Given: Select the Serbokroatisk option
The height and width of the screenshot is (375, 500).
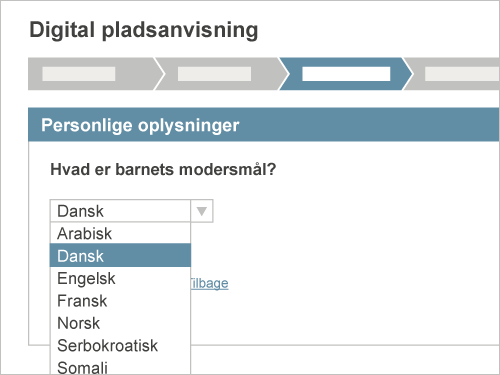Looking at the screenshot, I should [x=120, y=345].
